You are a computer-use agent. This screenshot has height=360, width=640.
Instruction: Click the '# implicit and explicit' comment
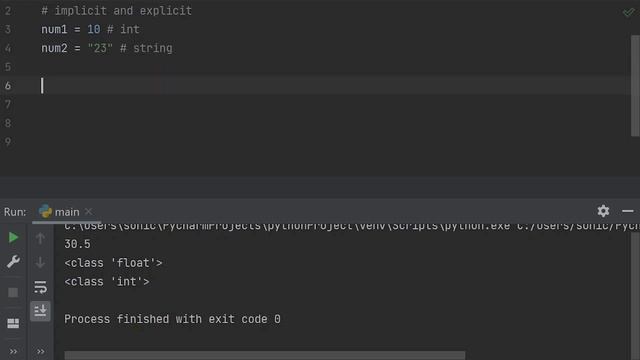pyautogui.click(x=116, y=11)
